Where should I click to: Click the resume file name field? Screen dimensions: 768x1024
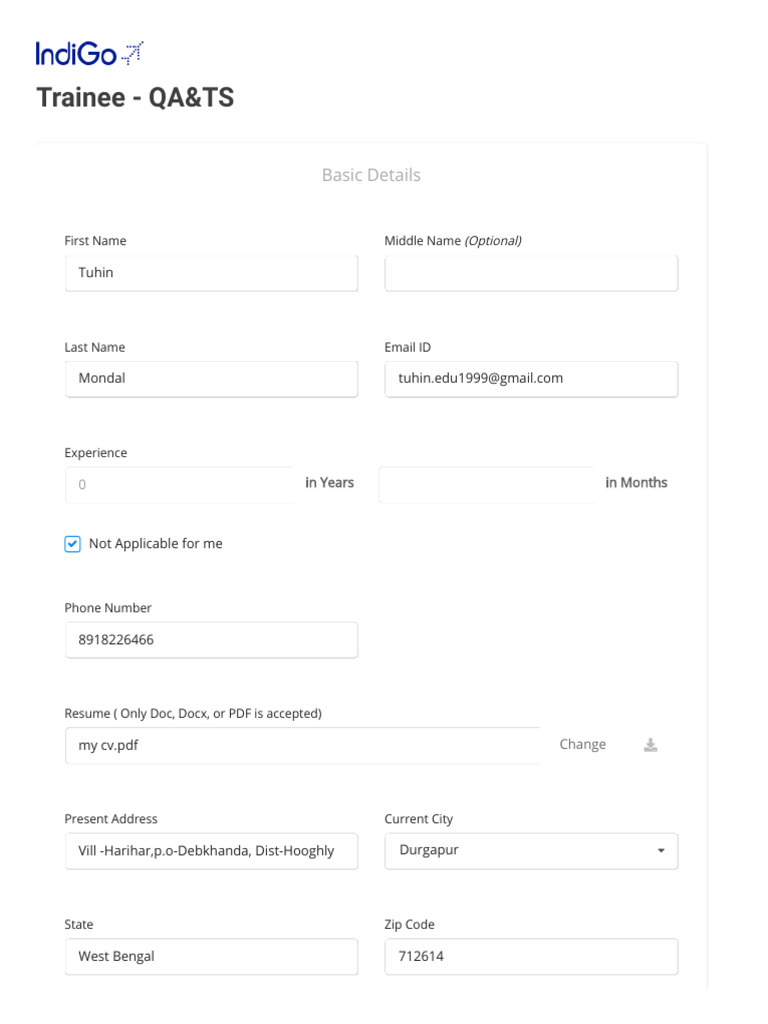[302, 746]
